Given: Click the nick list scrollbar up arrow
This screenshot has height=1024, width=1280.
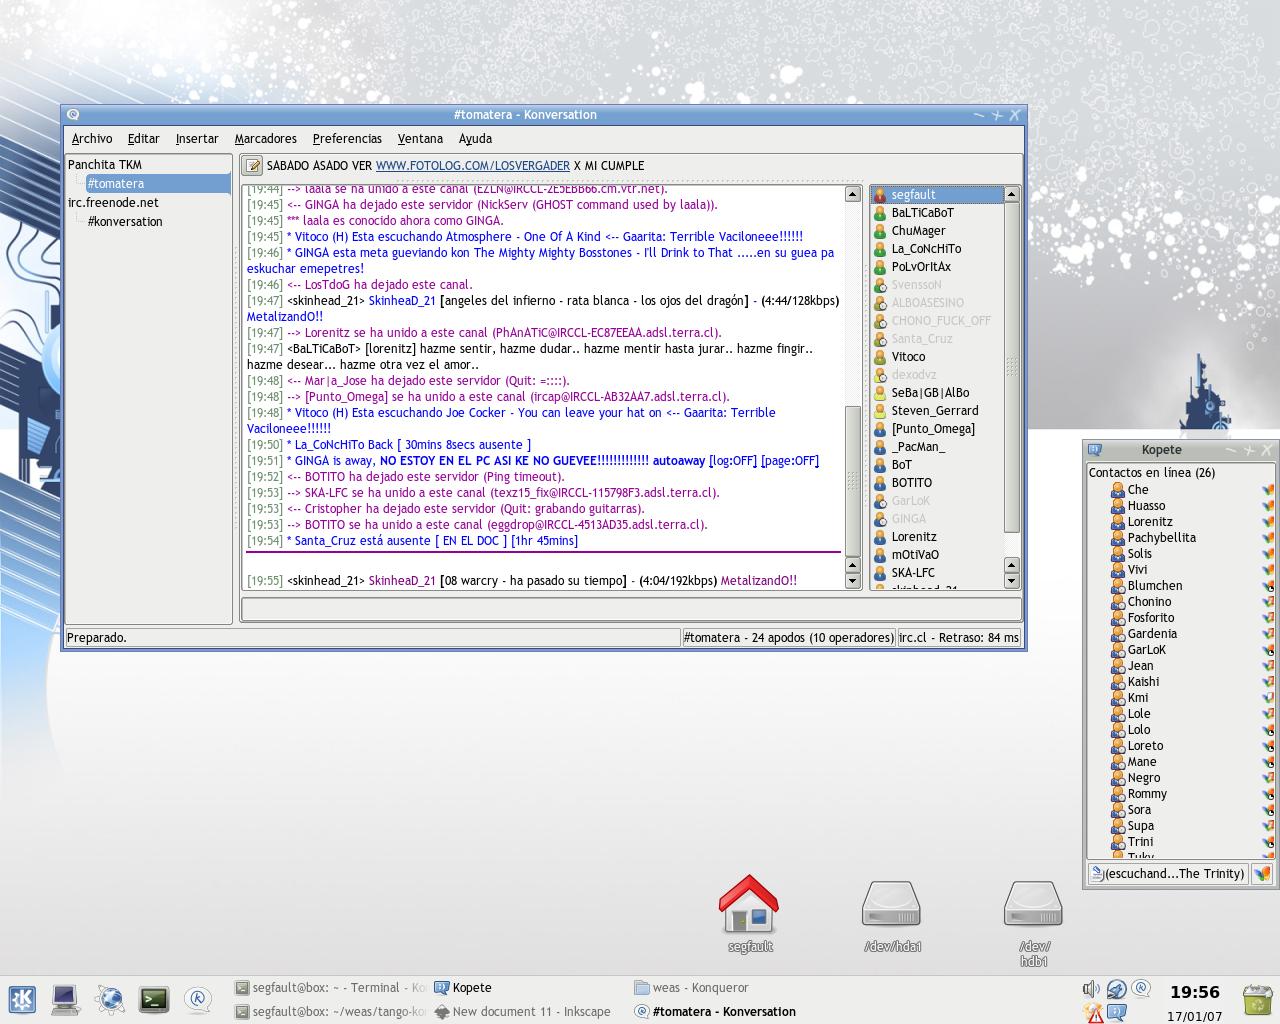Looking at the screenshot, I should tap(1011, 194).
